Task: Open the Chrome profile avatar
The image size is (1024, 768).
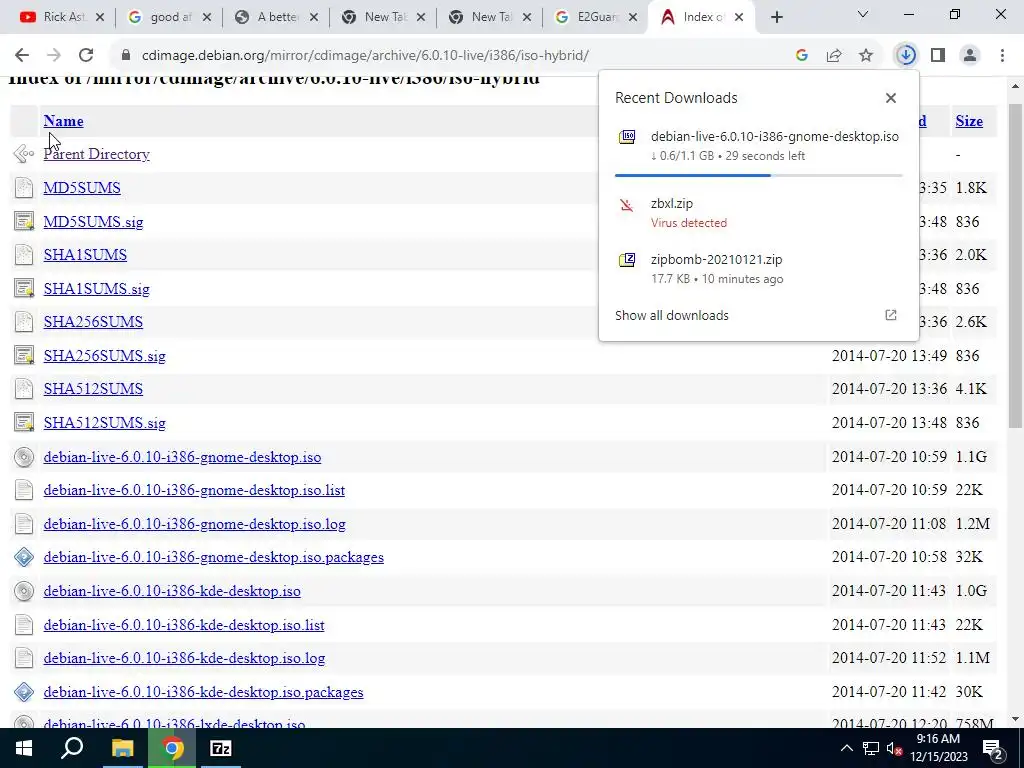Action: pos(970,56)
